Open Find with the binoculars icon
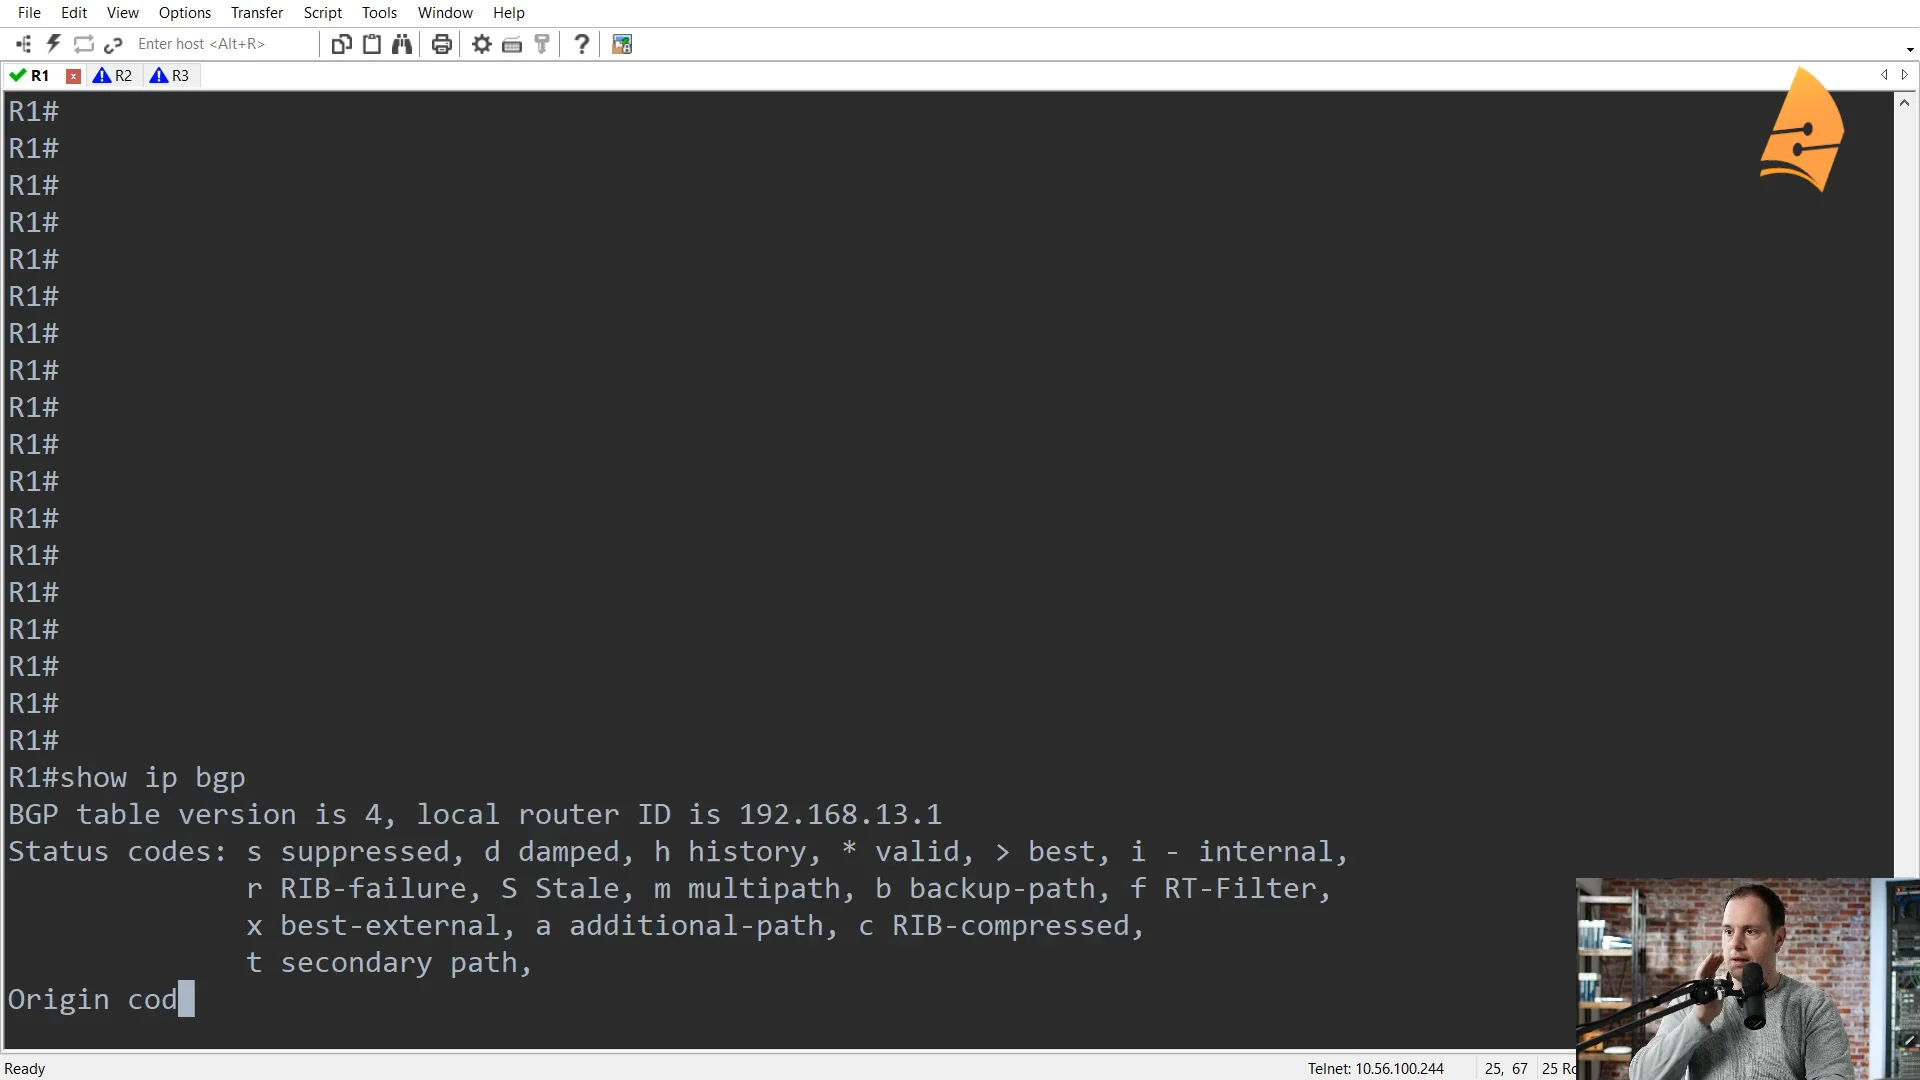Screen dimensions: 1920x1080 click(402, 44)
